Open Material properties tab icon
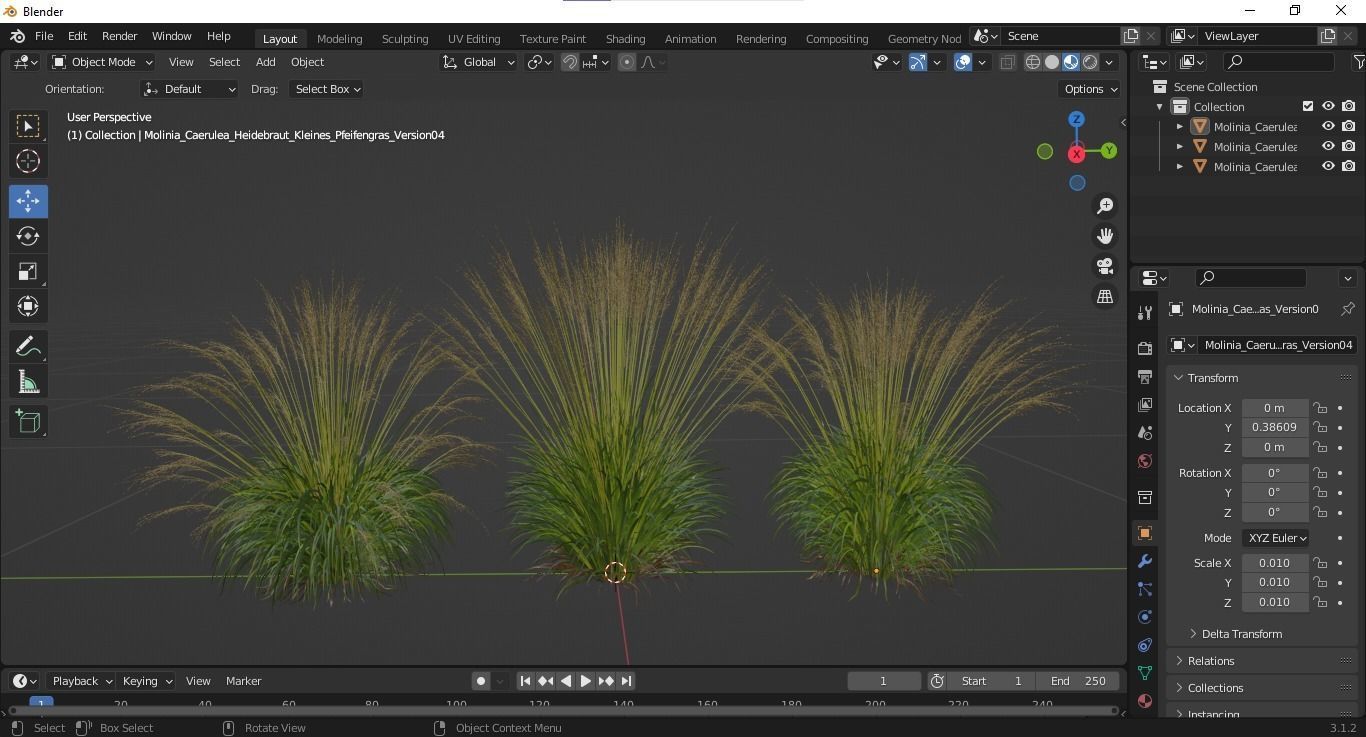The height and width of the screenshot is (737, 1366). click(x=1145, y=701)
